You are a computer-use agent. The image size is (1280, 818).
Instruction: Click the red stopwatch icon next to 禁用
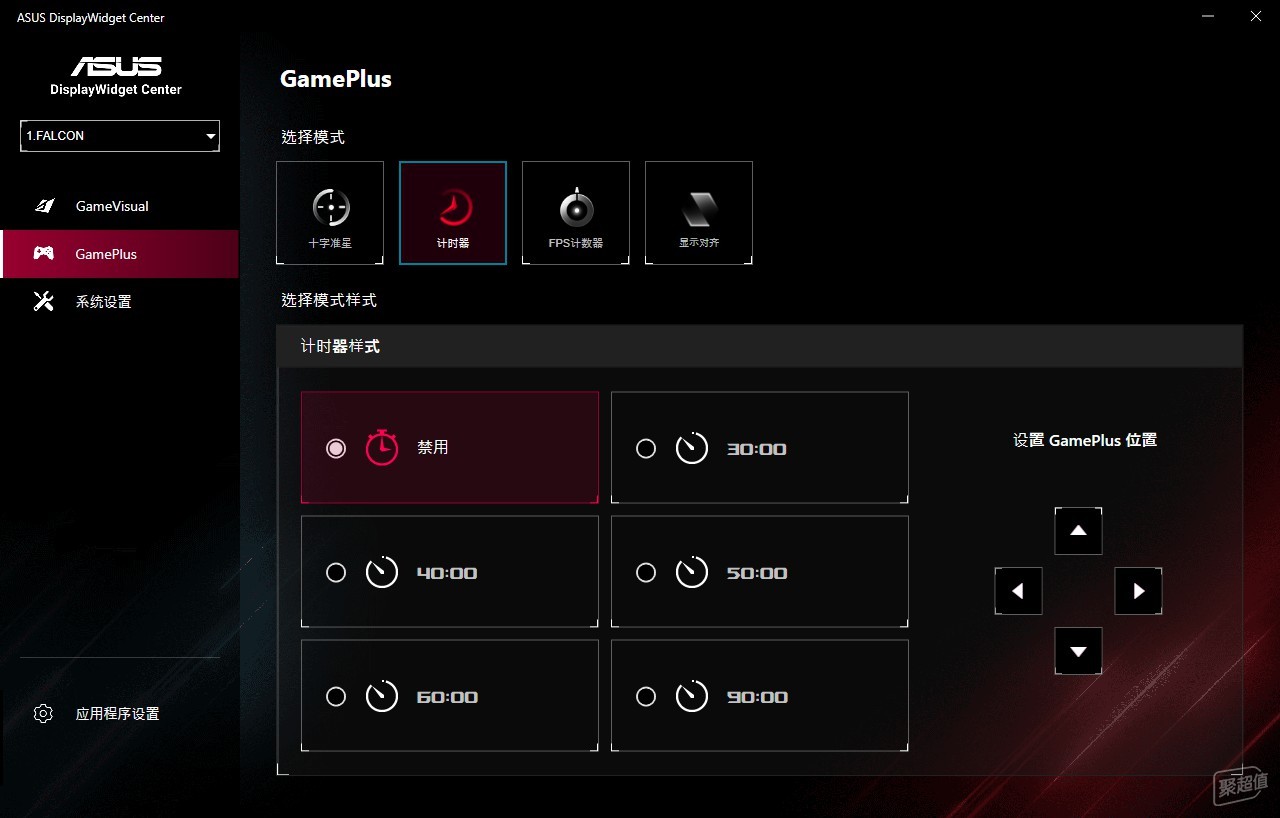point(382,447)
